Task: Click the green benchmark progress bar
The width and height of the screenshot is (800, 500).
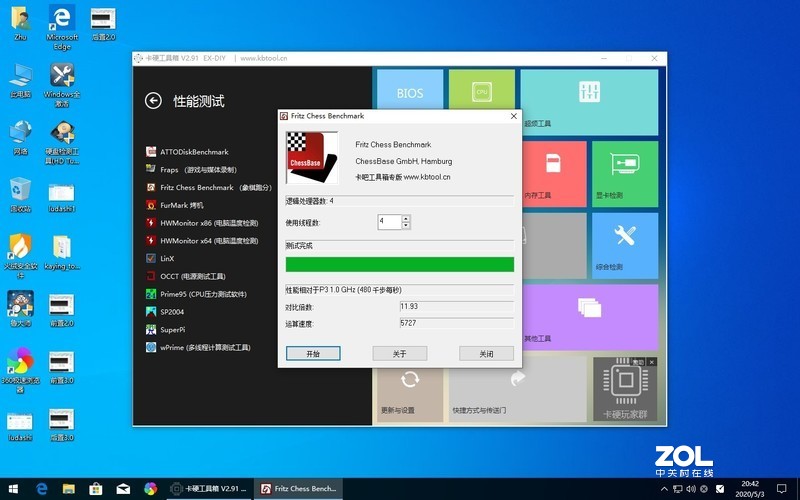Action: pos(399,264)
